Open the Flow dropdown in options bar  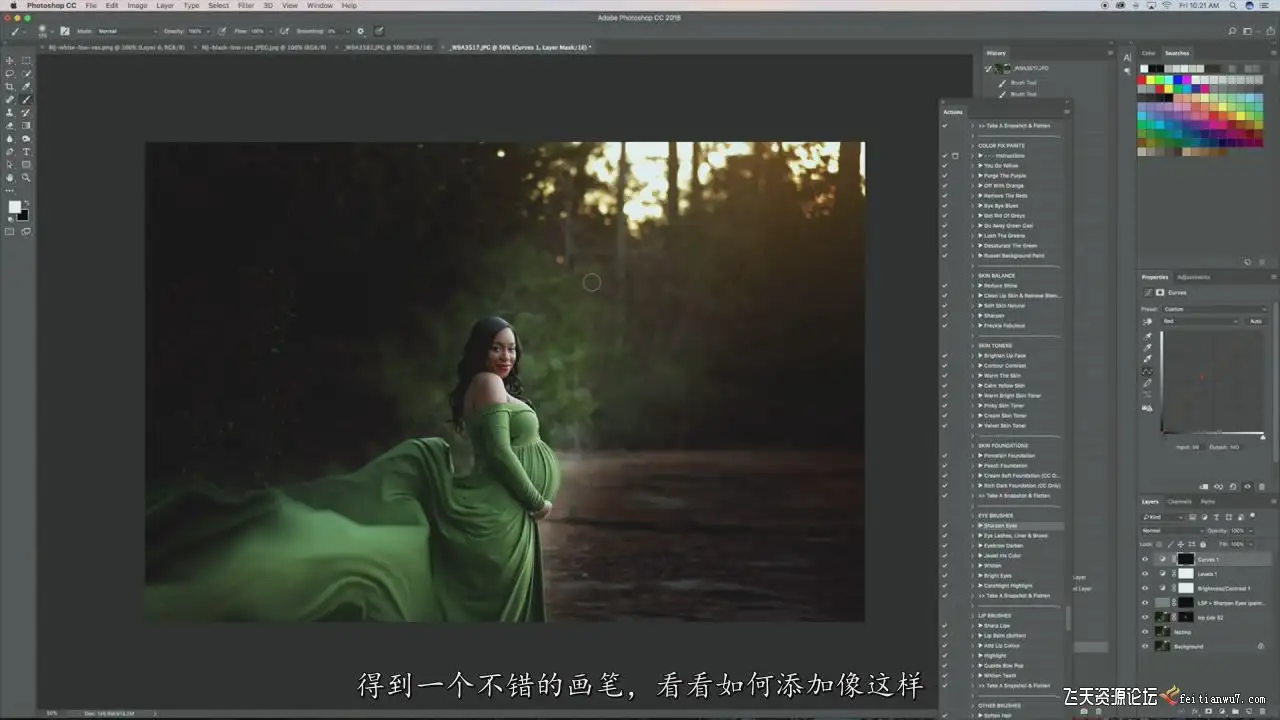click(x=269, y=31)
